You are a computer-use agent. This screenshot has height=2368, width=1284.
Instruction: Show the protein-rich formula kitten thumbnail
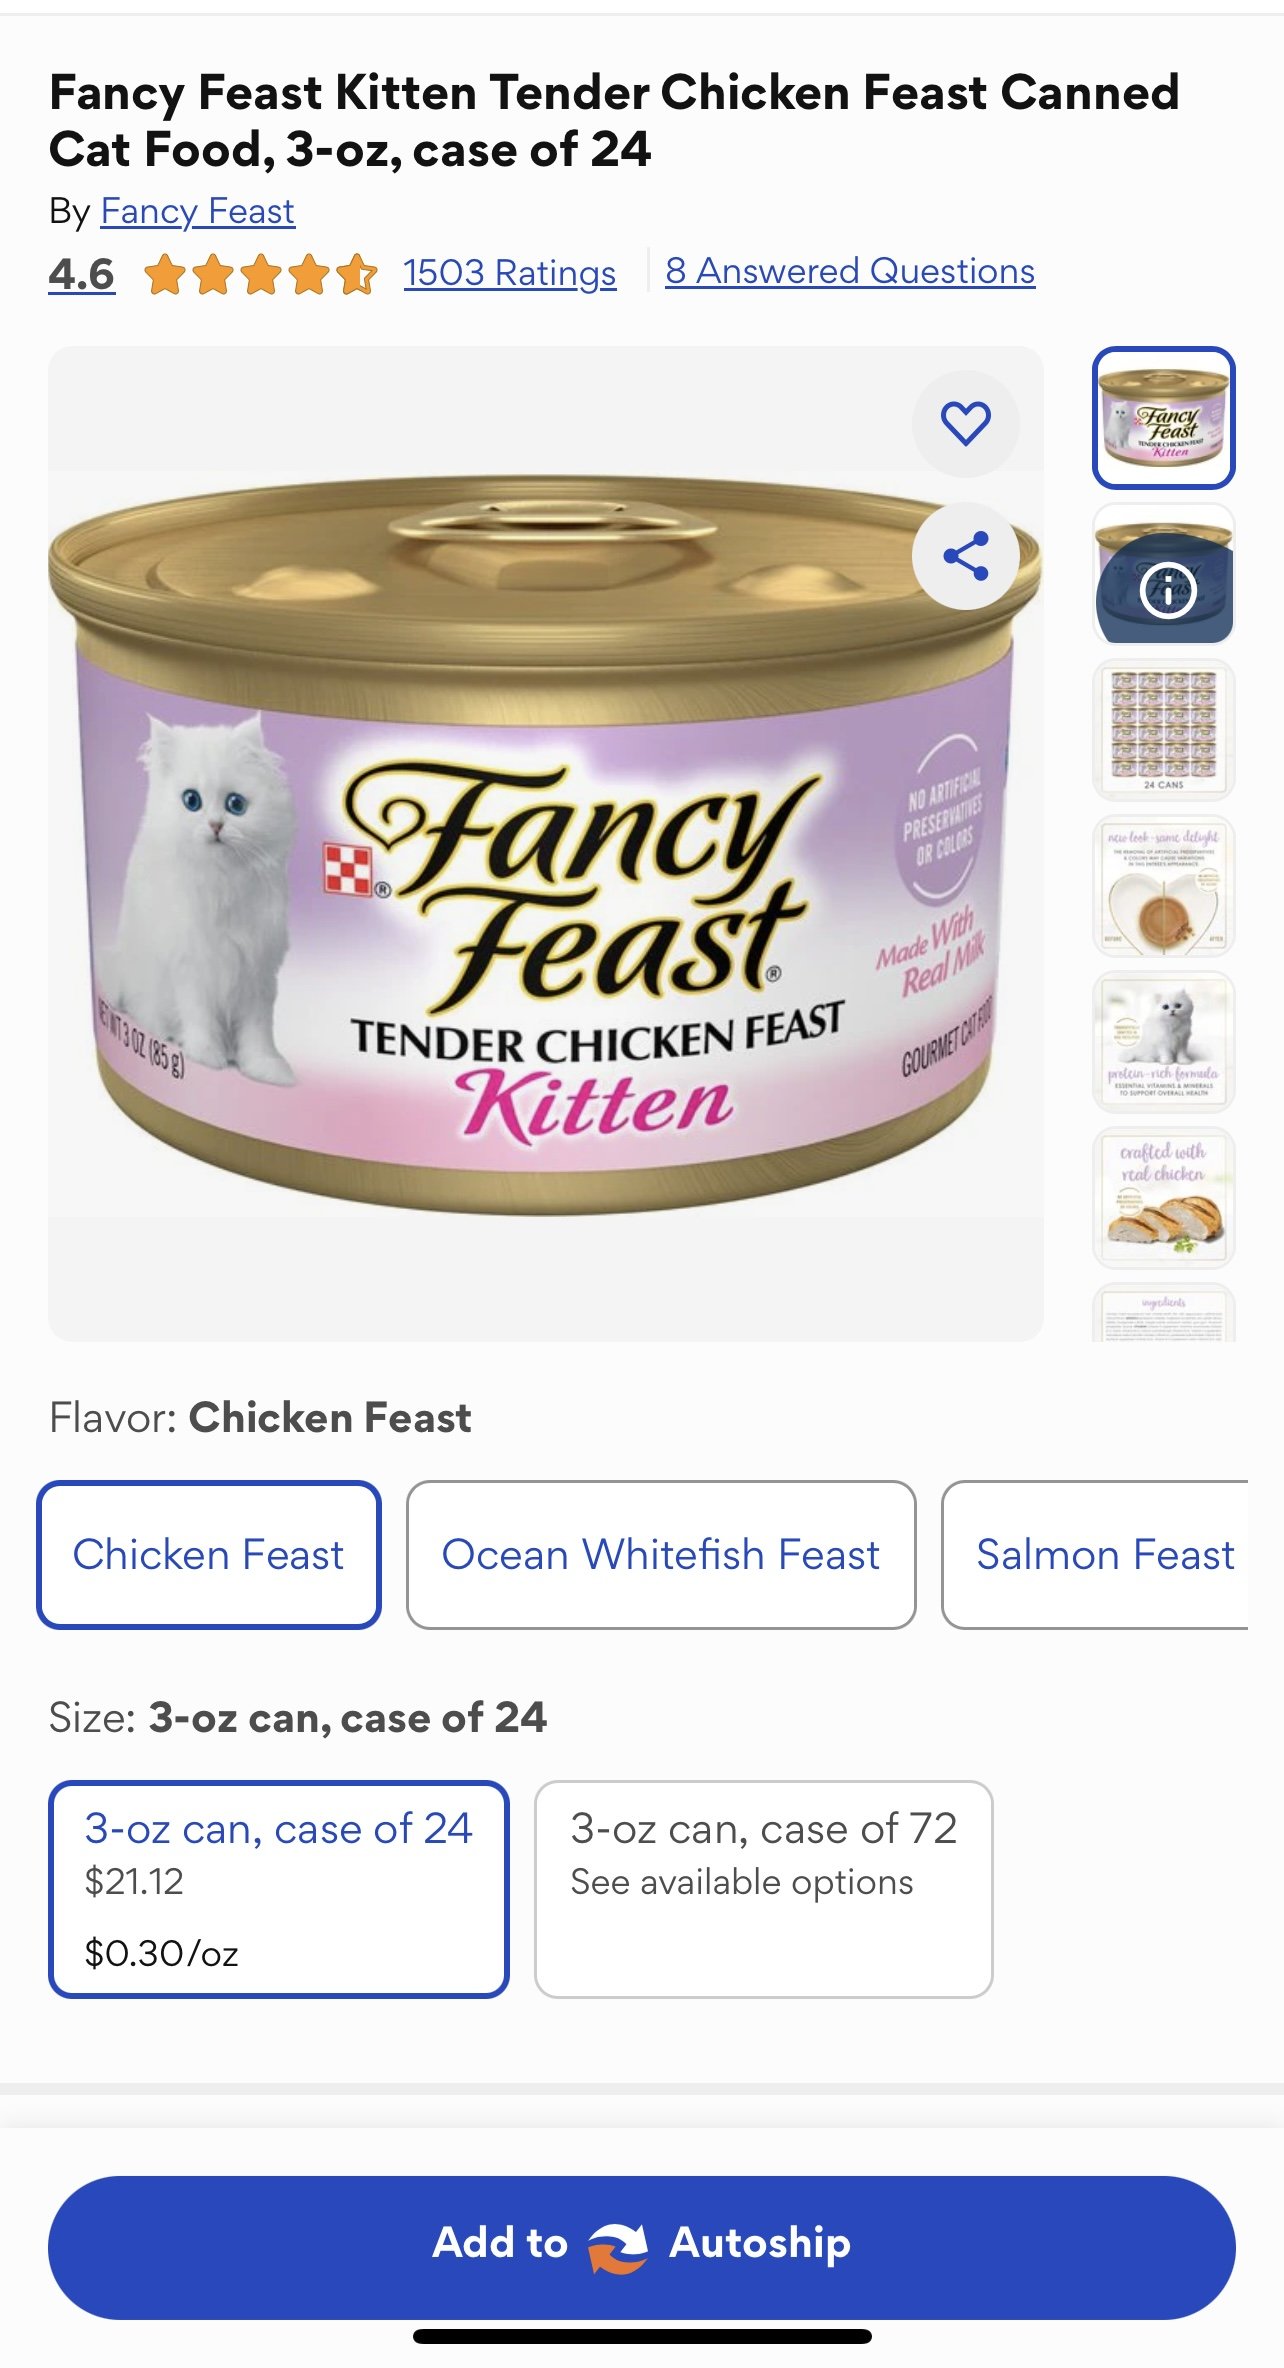click(1164, 1042)
